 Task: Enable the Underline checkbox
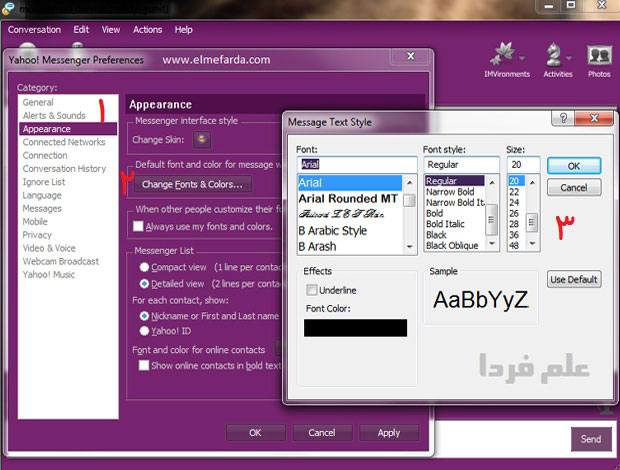click(x=313, y=289)
